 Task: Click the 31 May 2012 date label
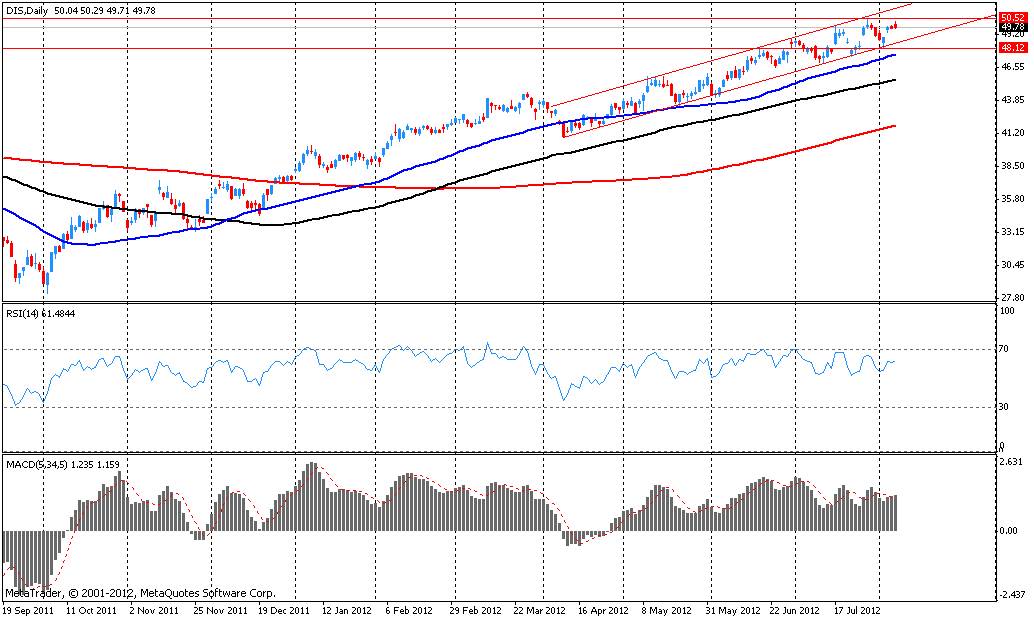(731, 610)
